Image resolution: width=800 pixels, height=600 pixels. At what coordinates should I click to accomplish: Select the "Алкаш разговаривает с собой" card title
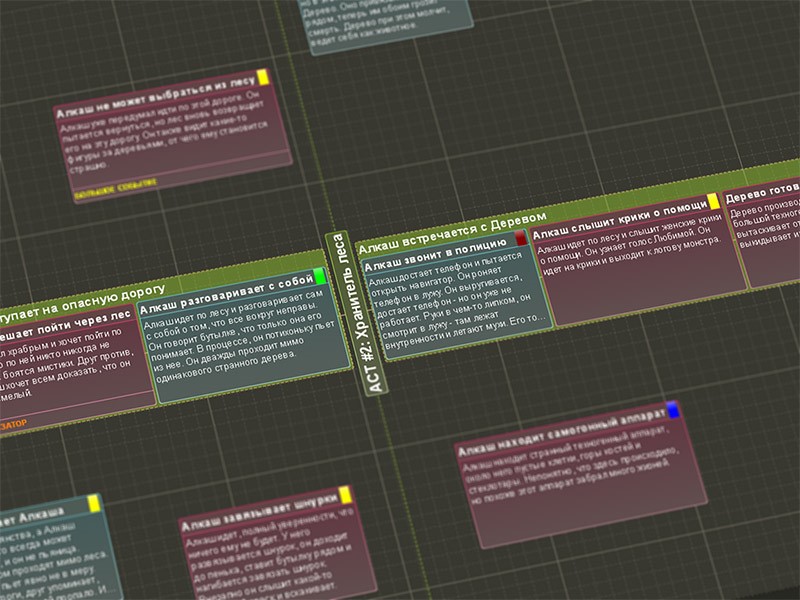225,289
